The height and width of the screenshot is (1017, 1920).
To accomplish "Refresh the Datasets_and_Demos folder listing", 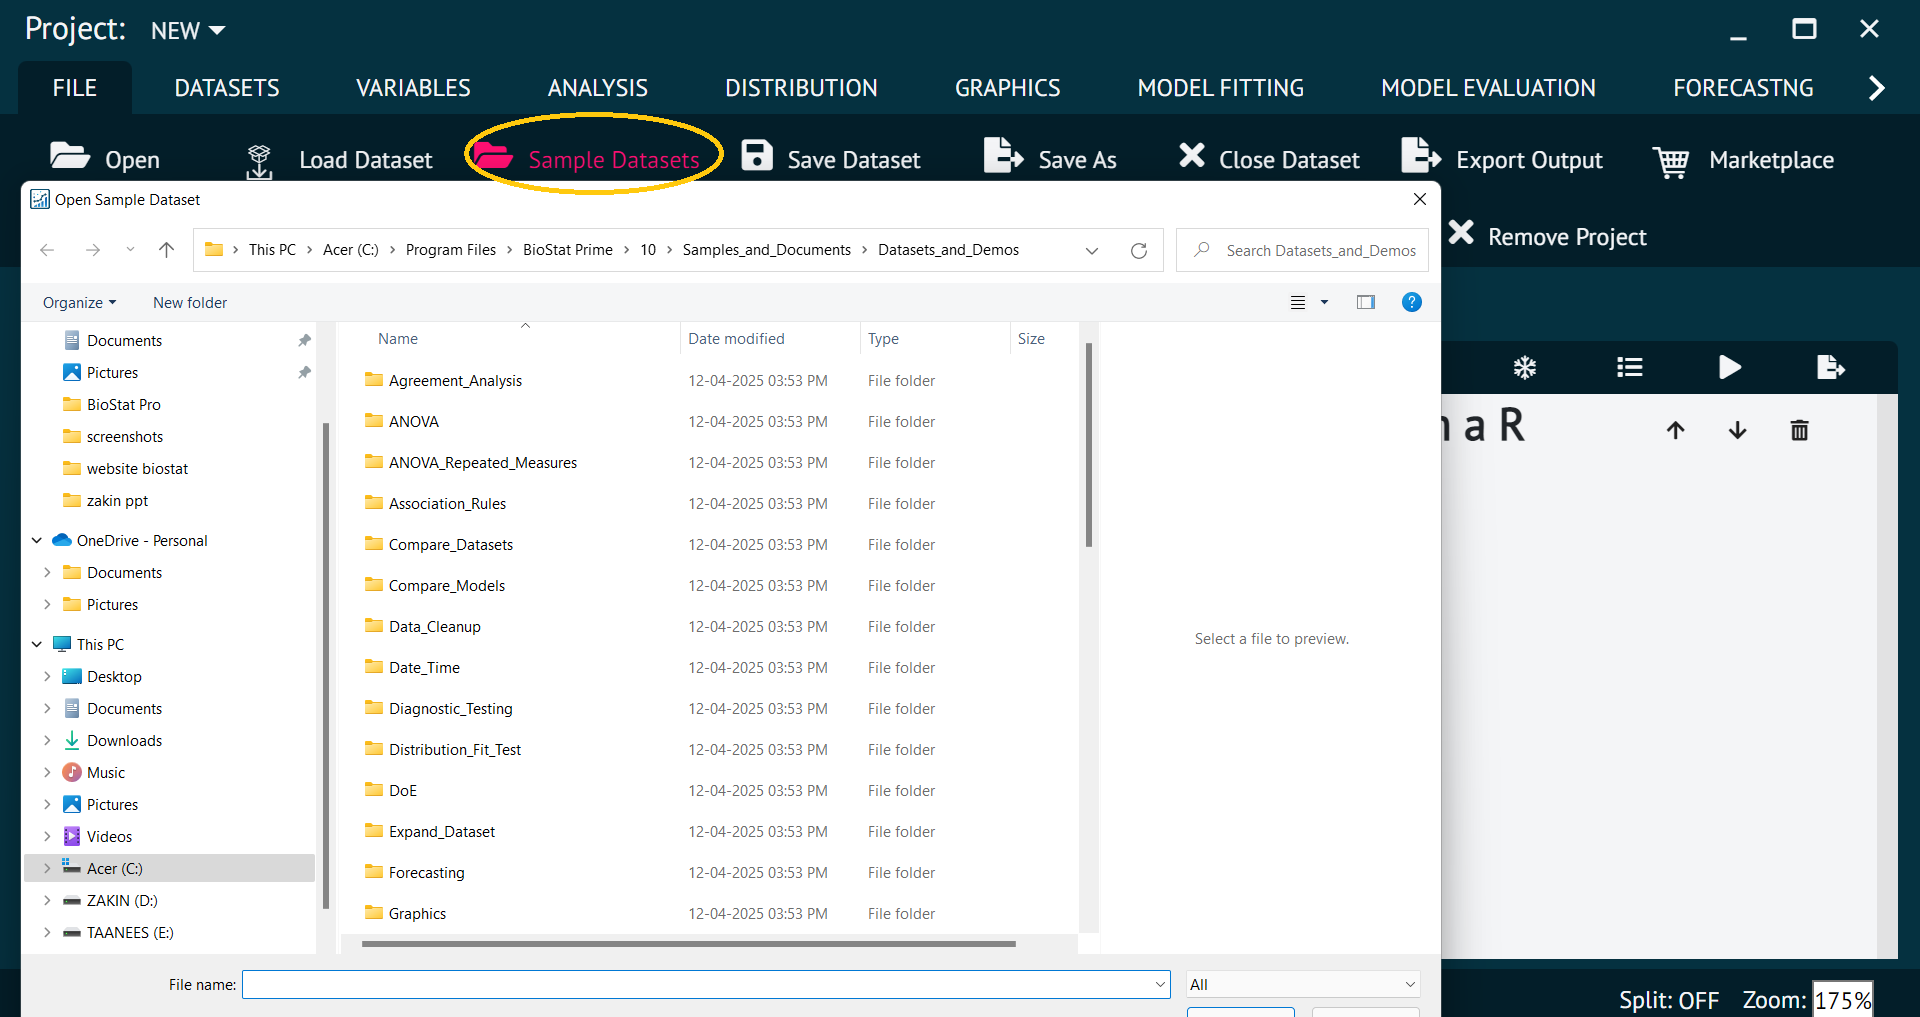I will (1138, 250).
